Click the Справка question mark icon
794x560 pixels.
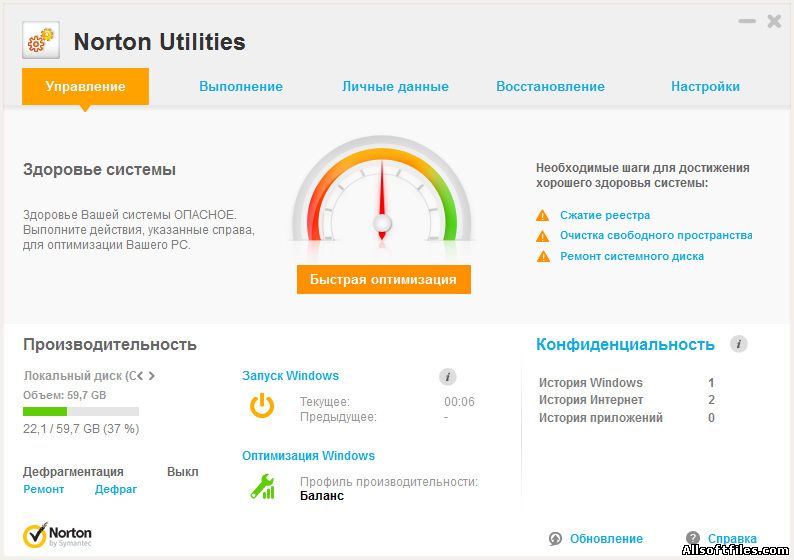pos(692,538)
